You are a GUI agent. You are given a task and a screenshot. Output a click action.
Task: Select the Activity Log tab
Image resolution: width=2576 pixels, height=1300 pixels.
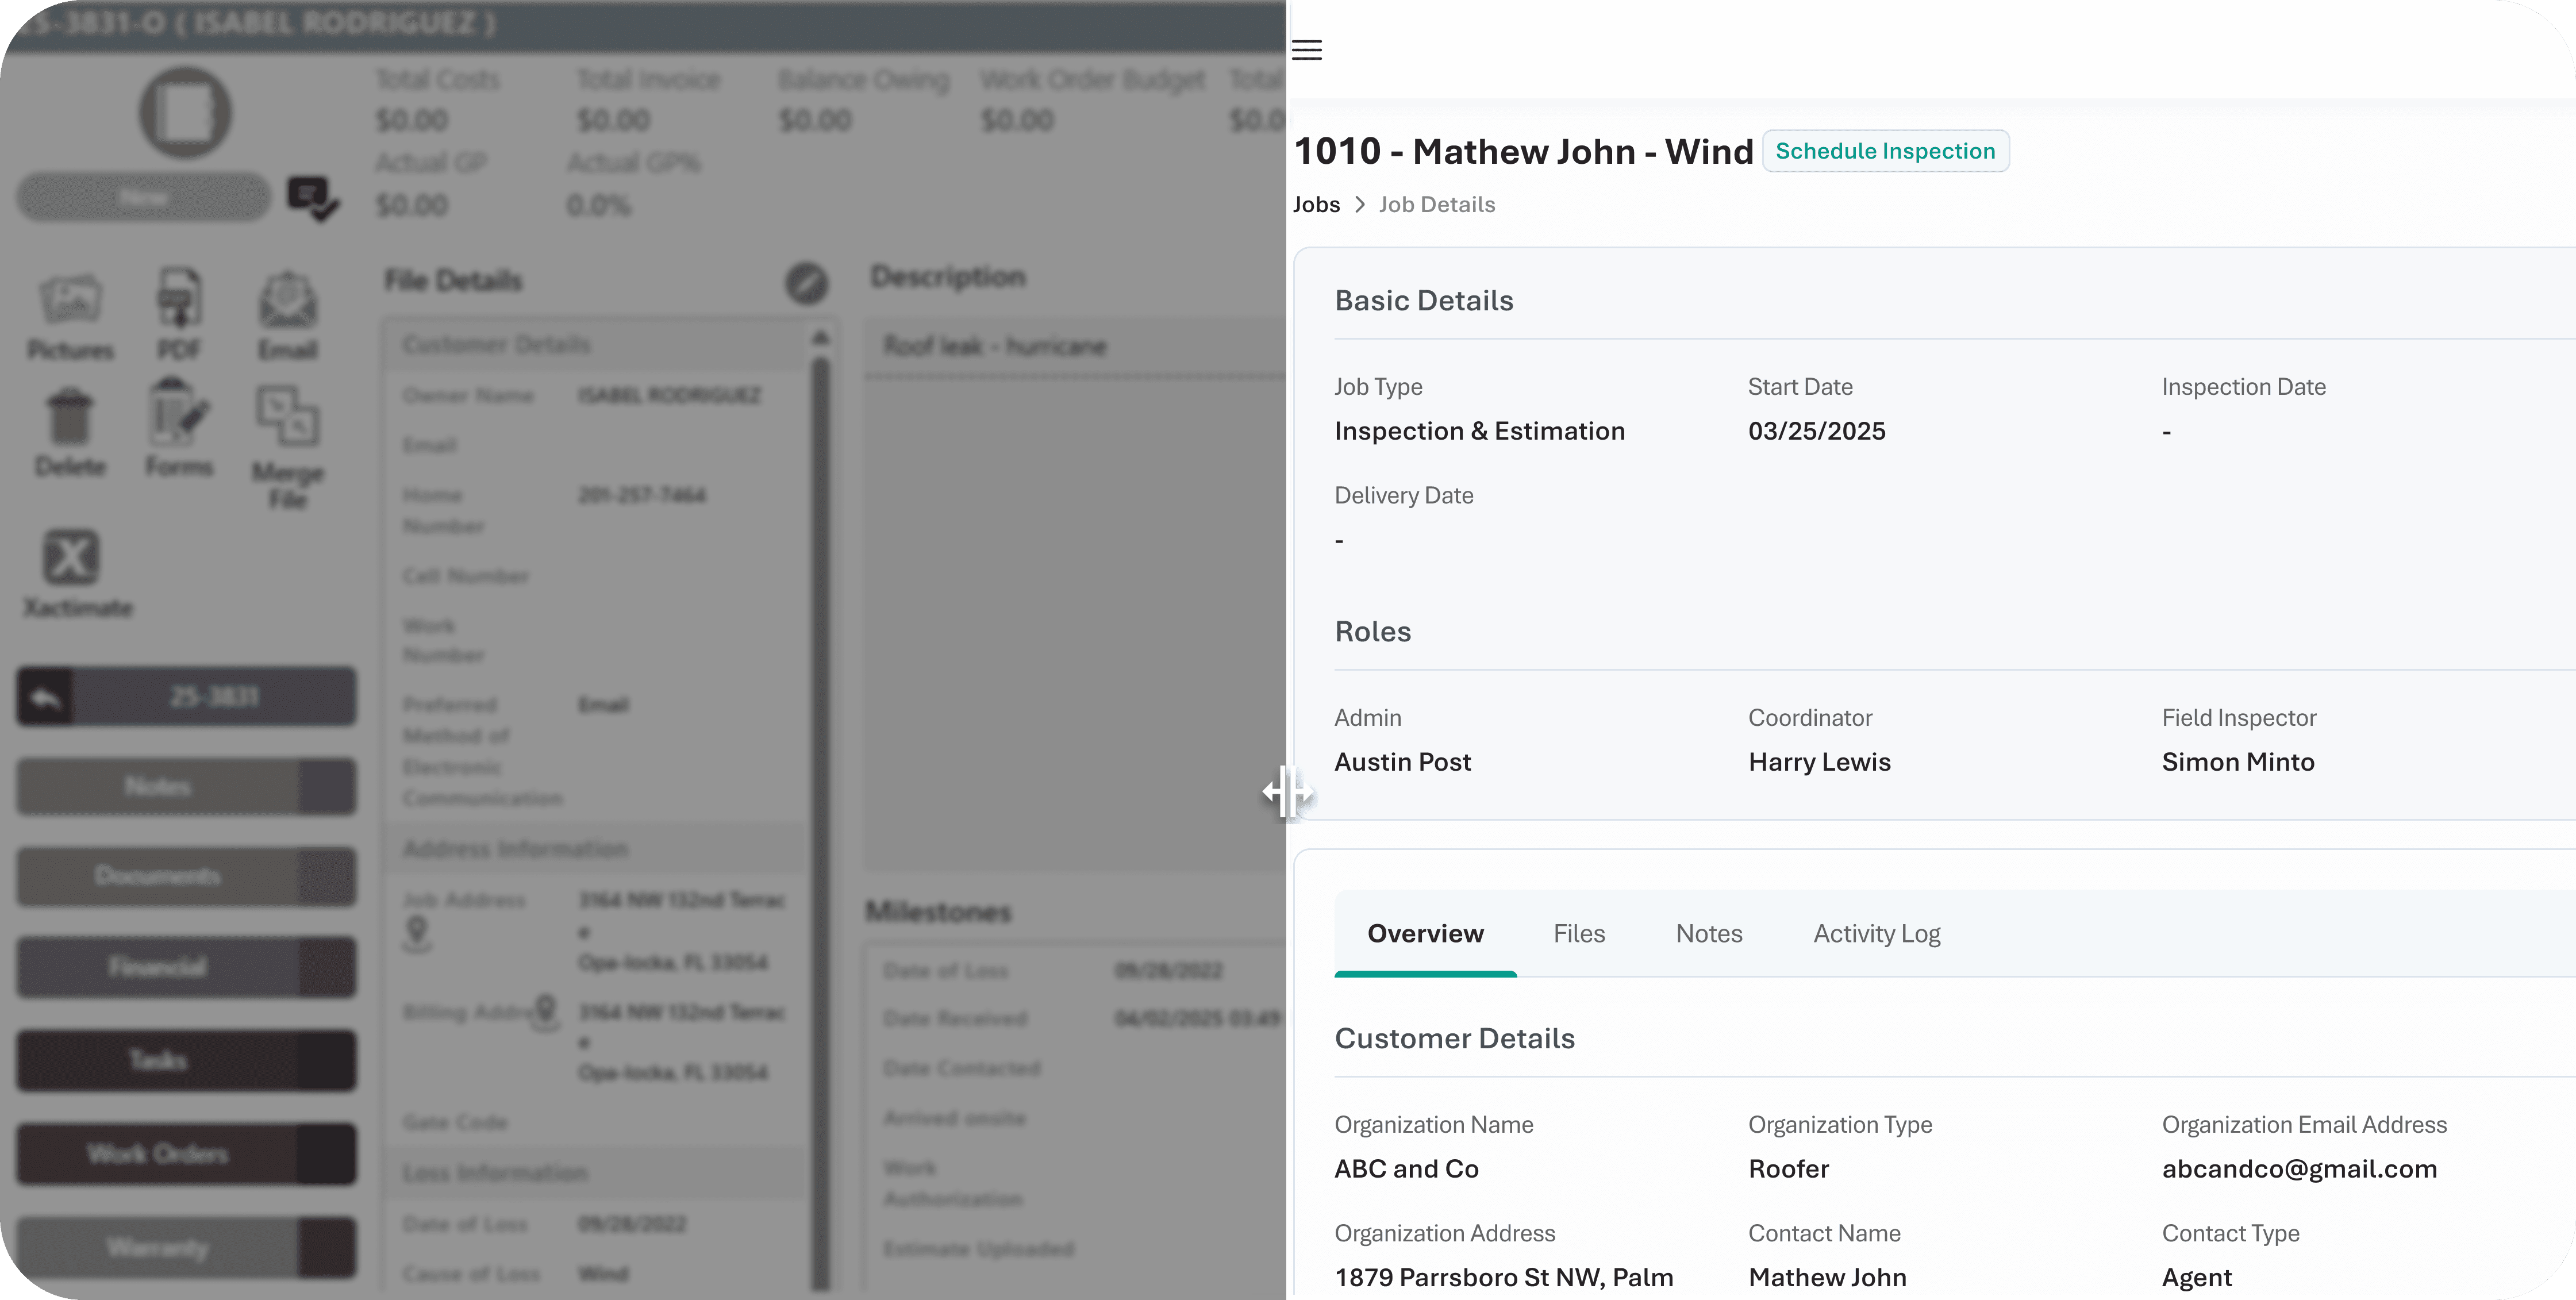[x=1876, y=933]
